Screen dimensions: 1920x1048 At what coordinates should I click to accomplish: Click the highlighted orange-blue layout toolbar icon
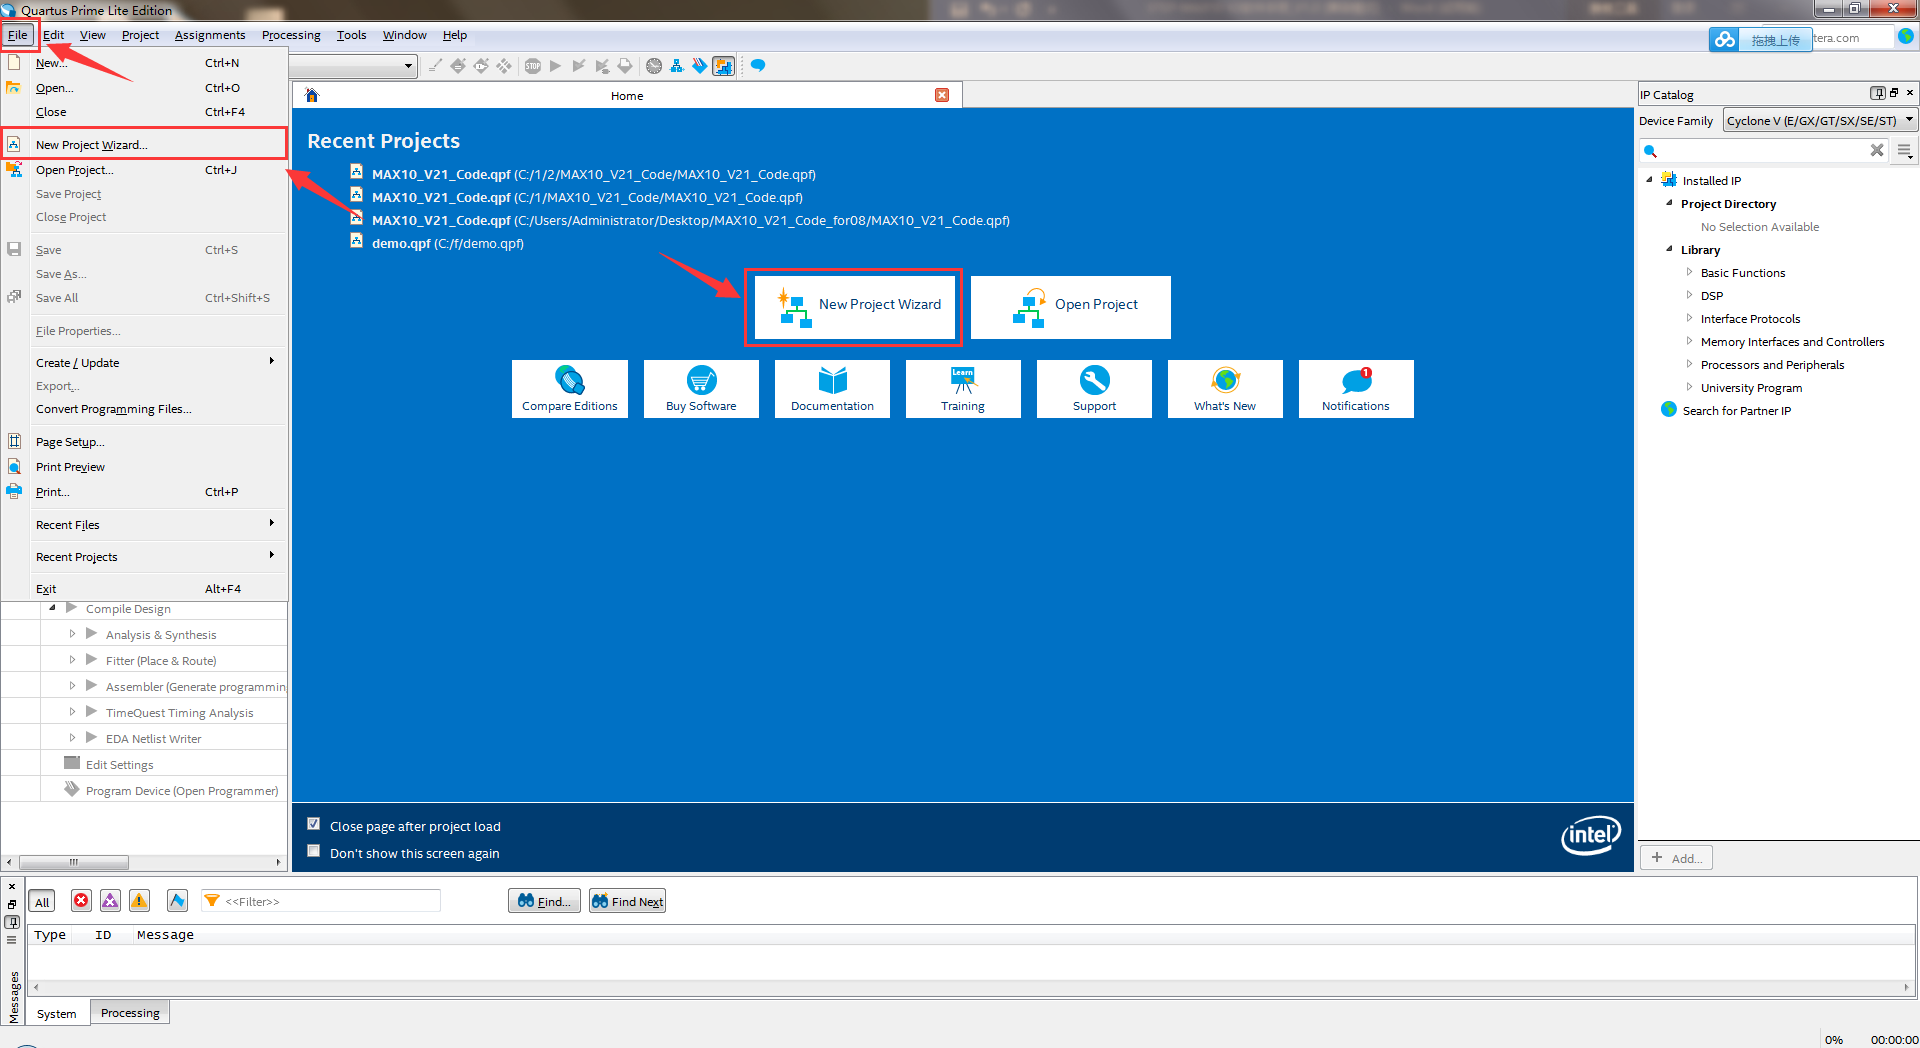[723, 66]
